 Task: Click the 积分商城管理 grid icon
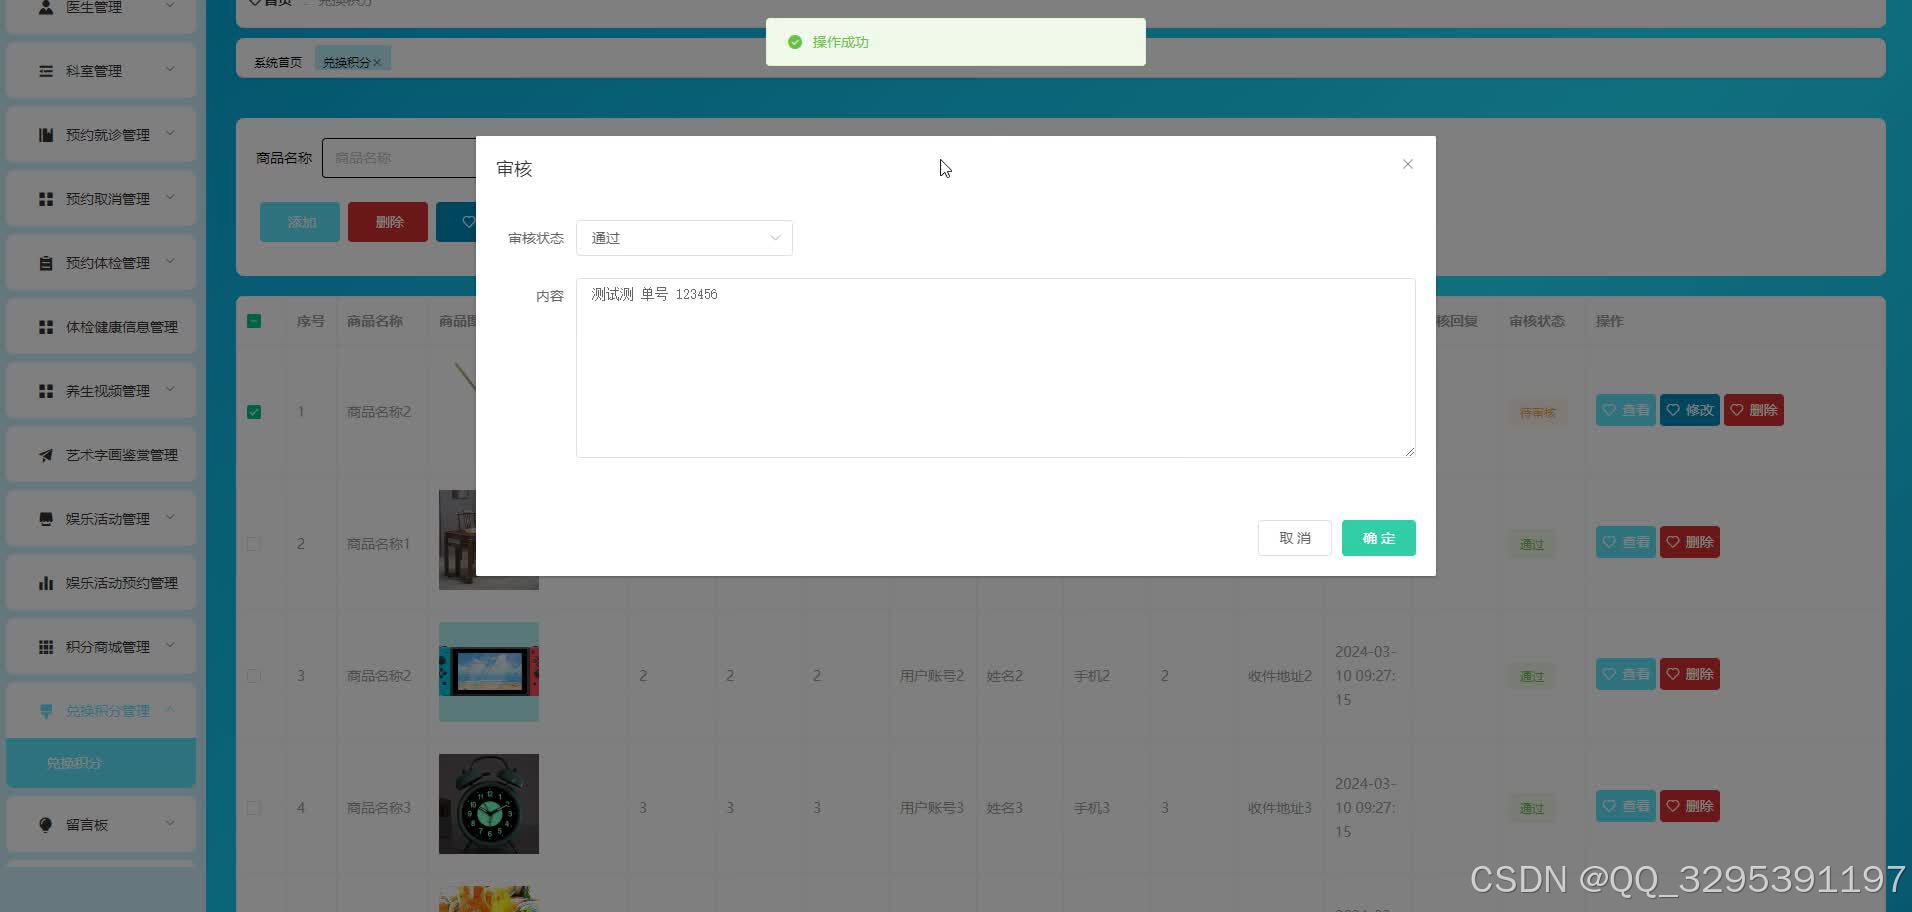[x=46, y=647]
